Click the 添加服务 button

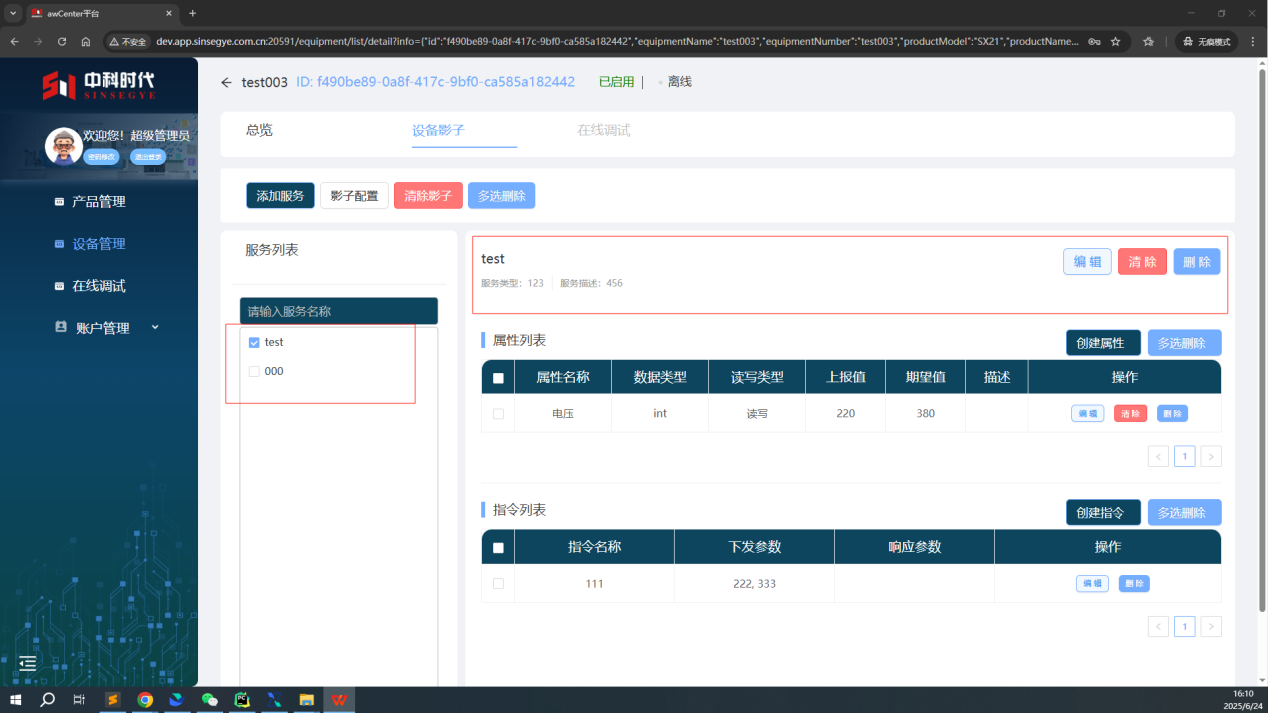(x=280, y=196)
